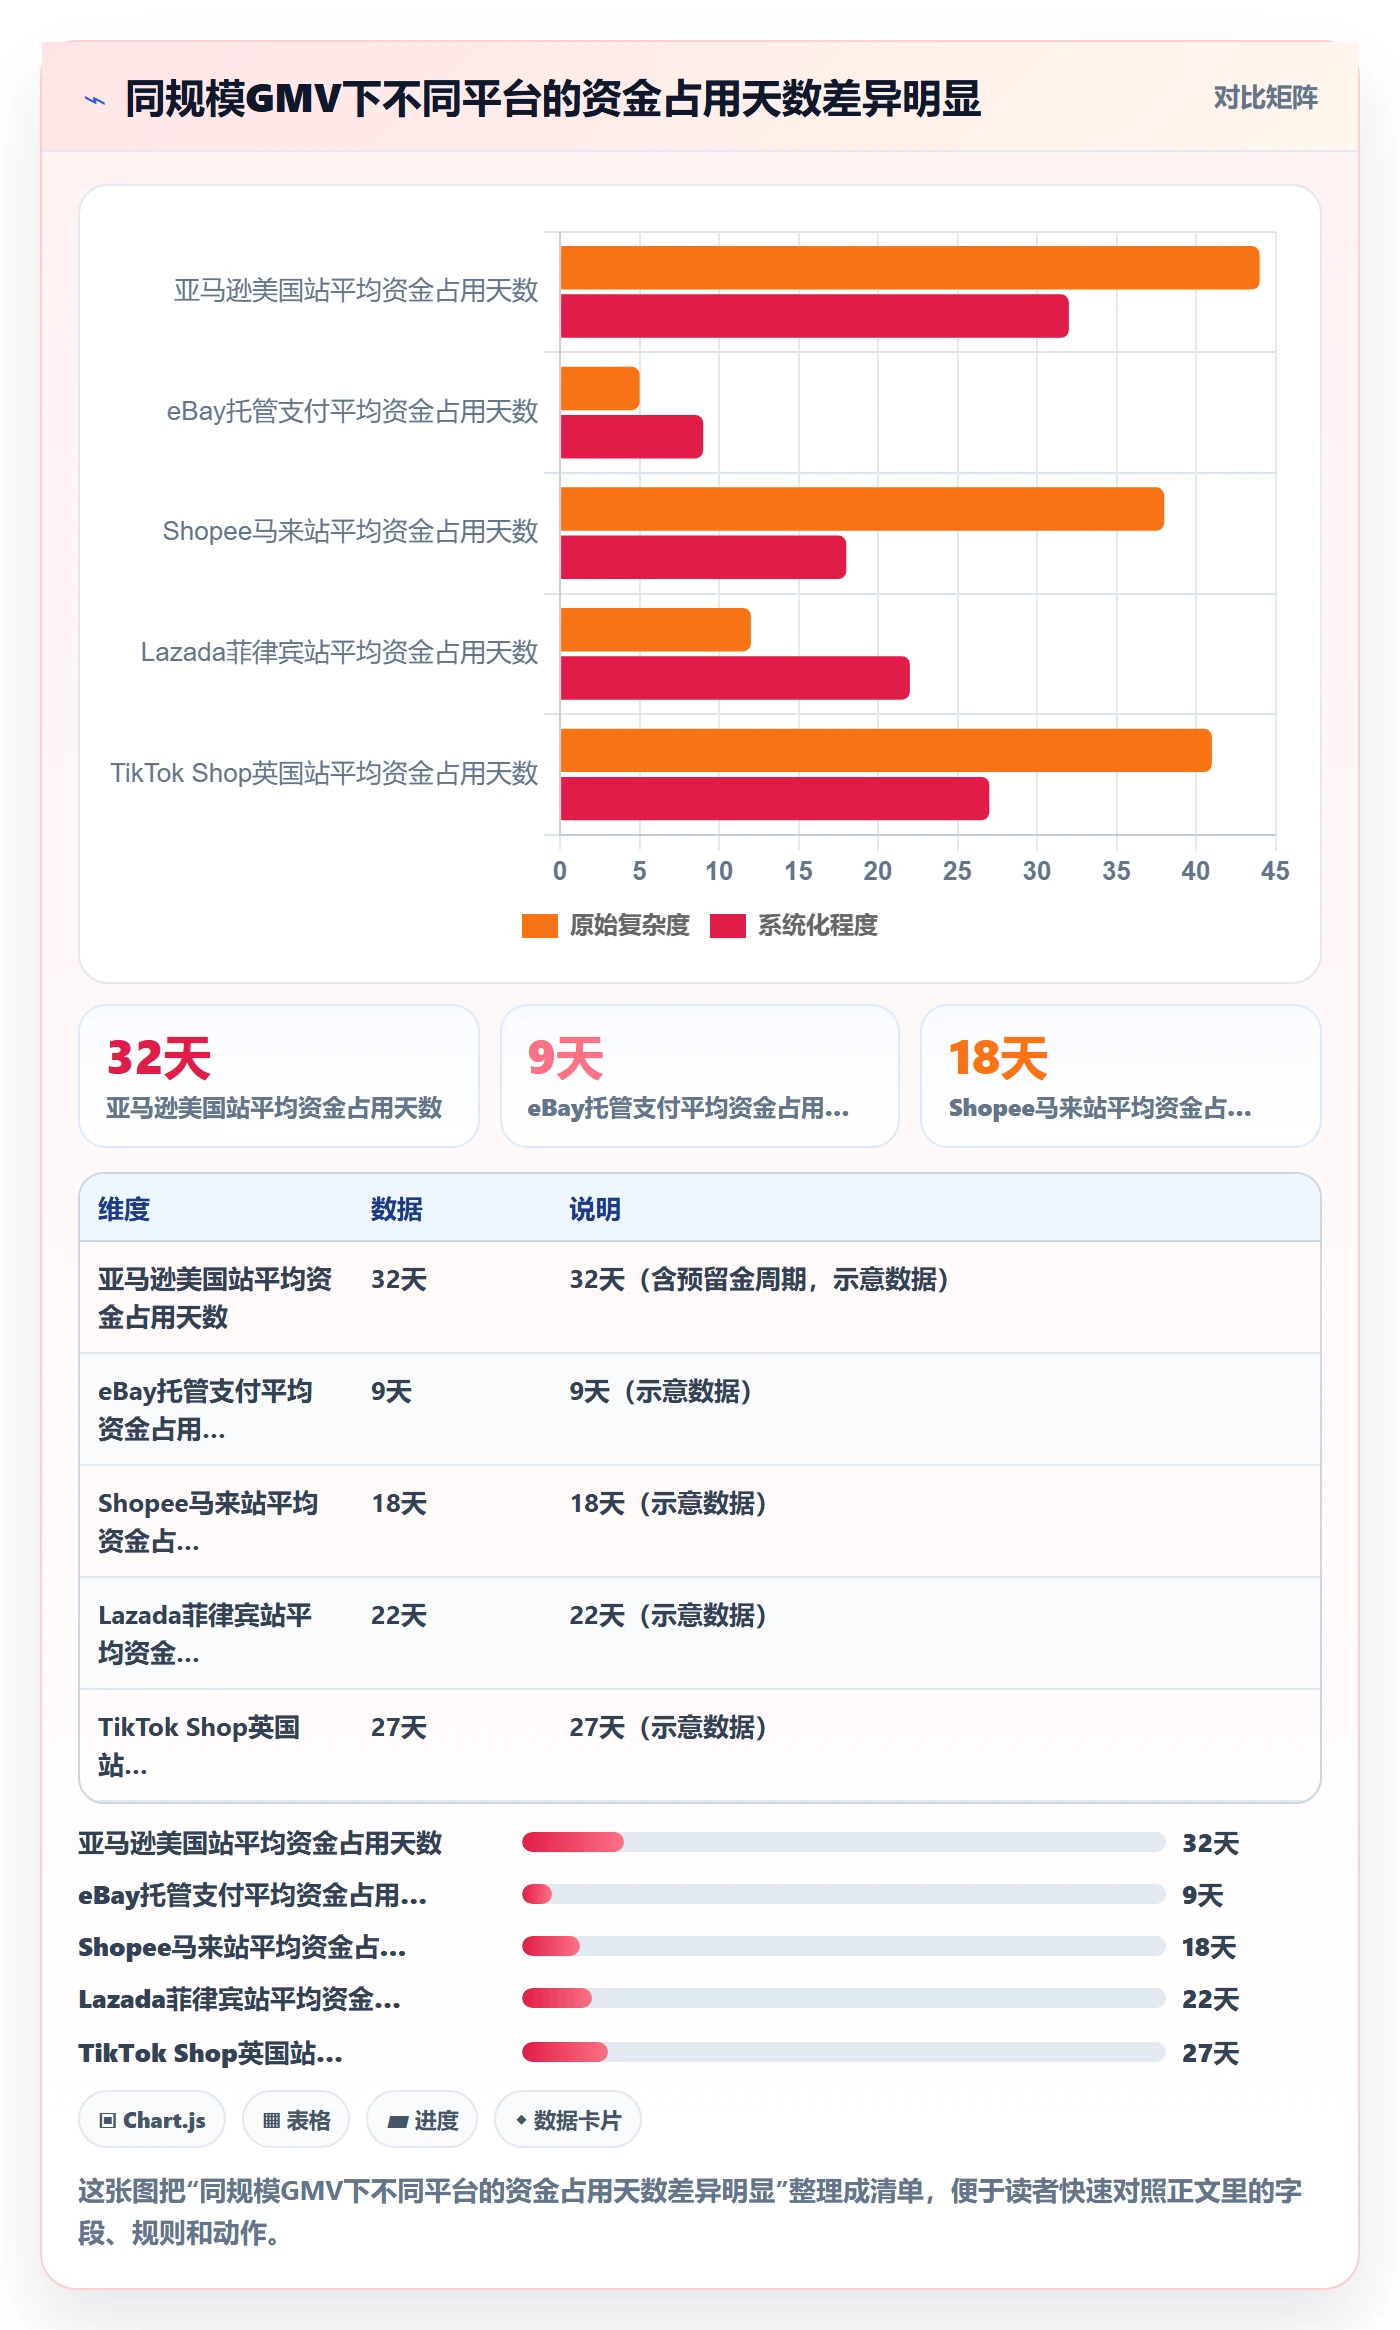Click the red bar for Lazada菲律宾站
The image size is (1400, 2330).
coord(735,678)
